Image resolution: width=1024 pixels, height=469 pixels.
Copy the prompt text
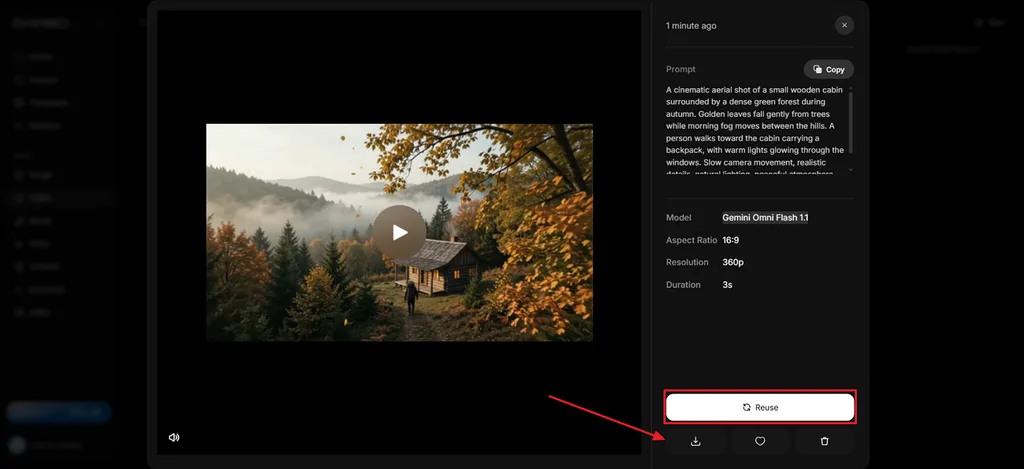(x=829, y=69)
